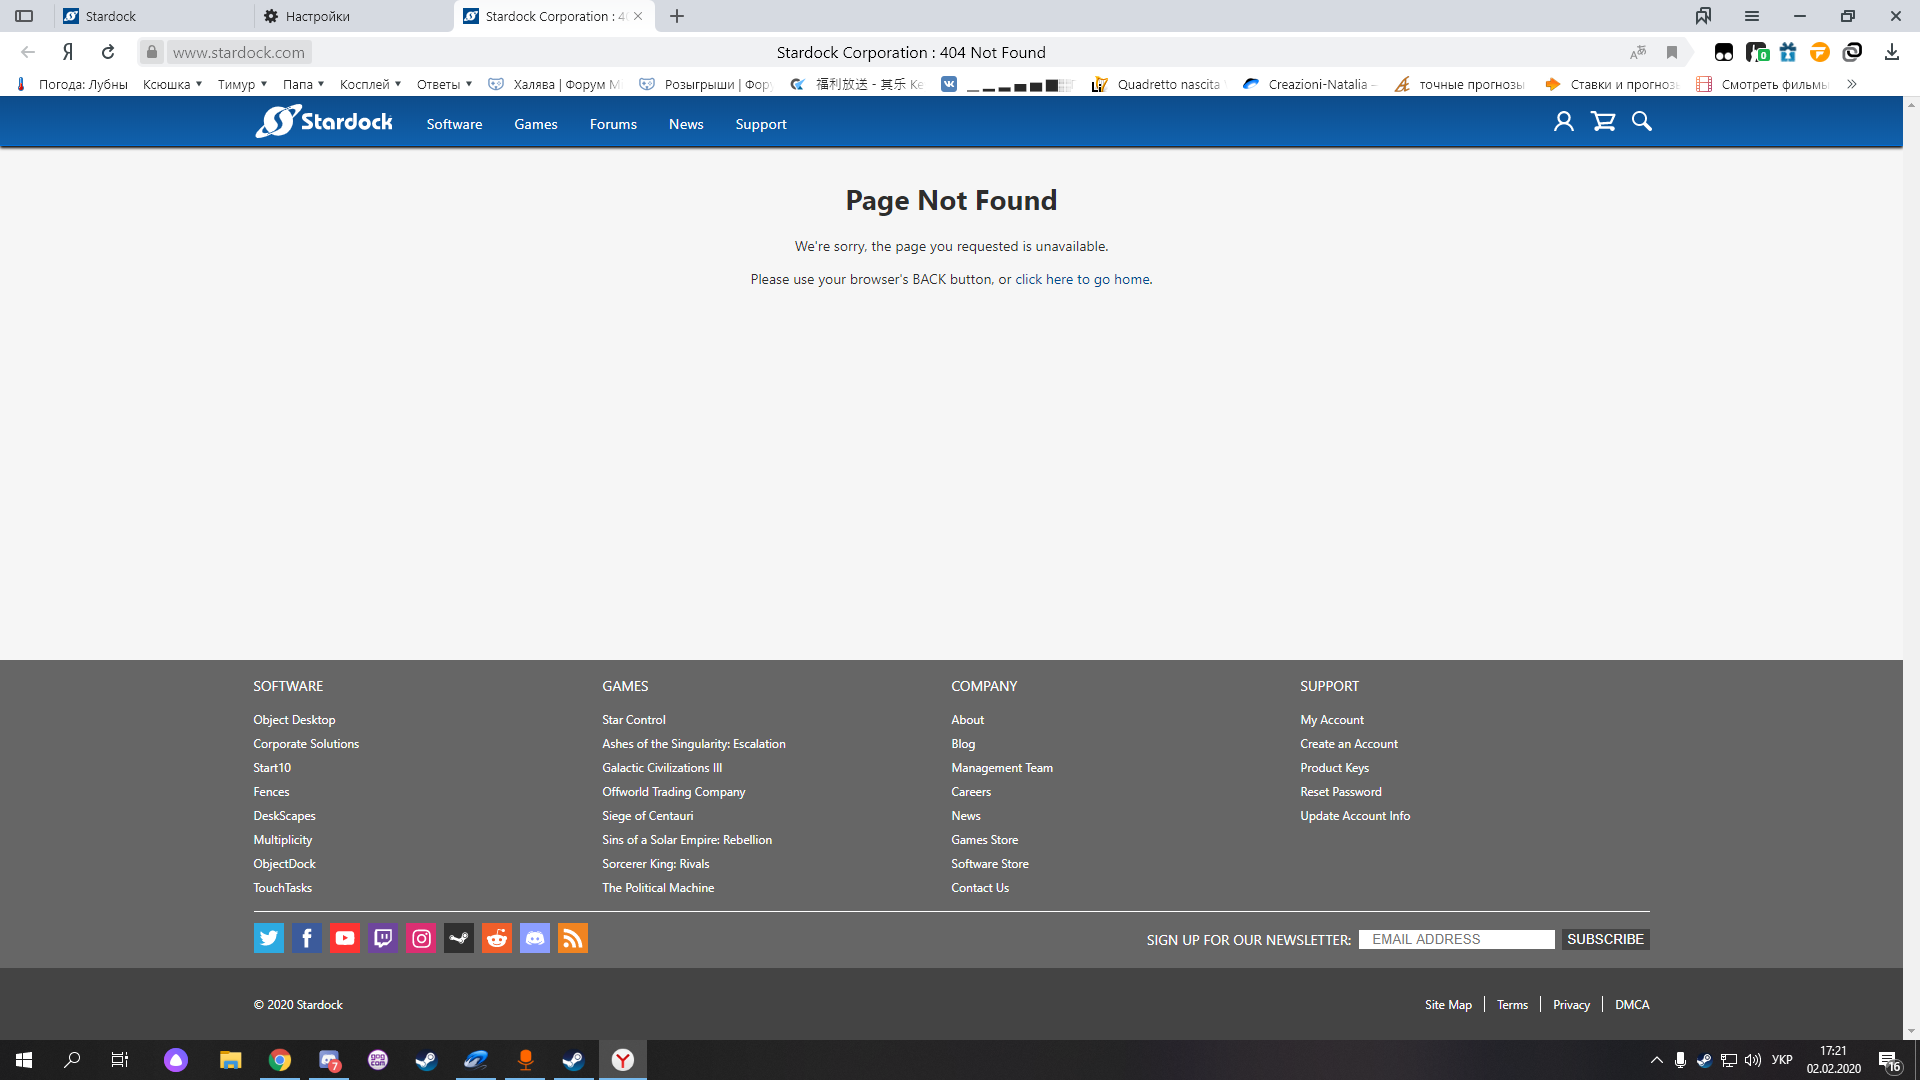1920x1080 pixels.
Task: Open the browser collections icon
Action: coord(1703,16)
